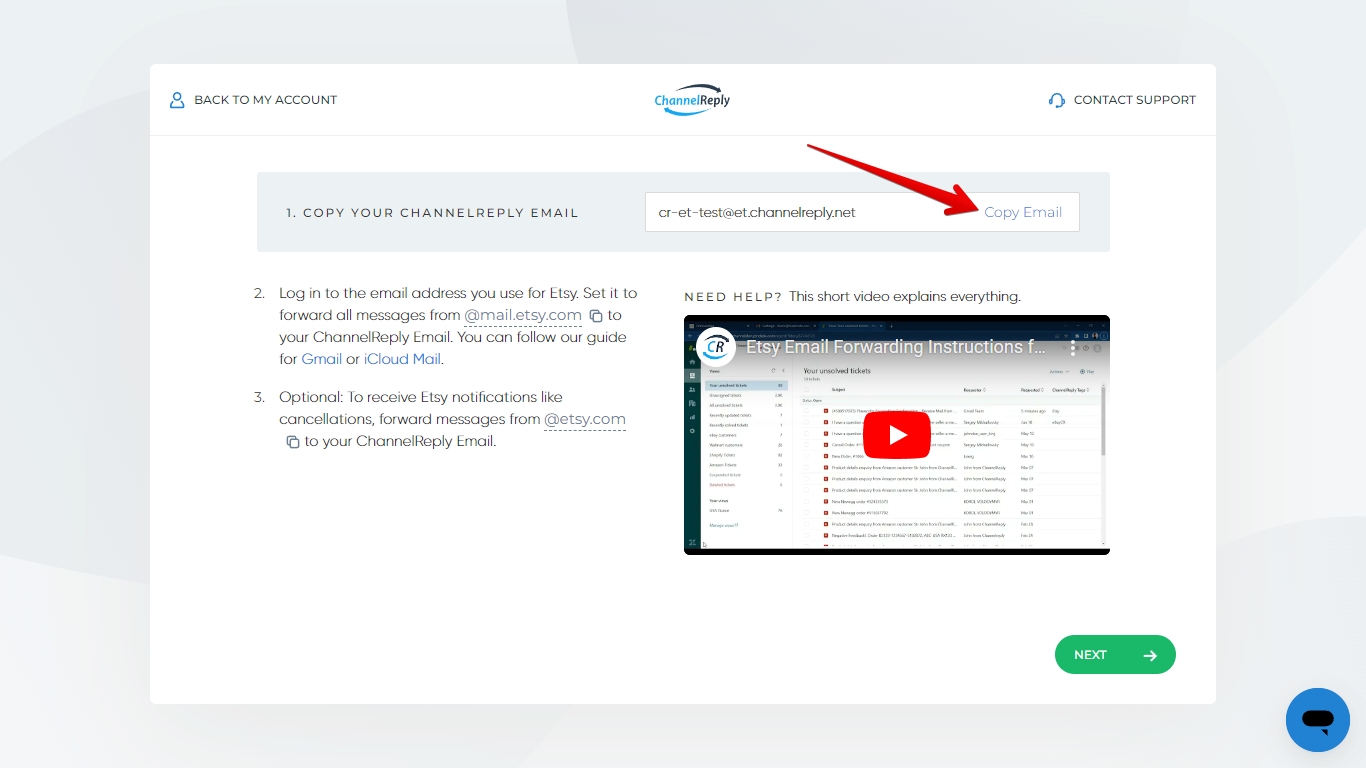Select the ChannelReply email address field
This screenshot has width=1366, height=768.
click(x=862, y=212)
